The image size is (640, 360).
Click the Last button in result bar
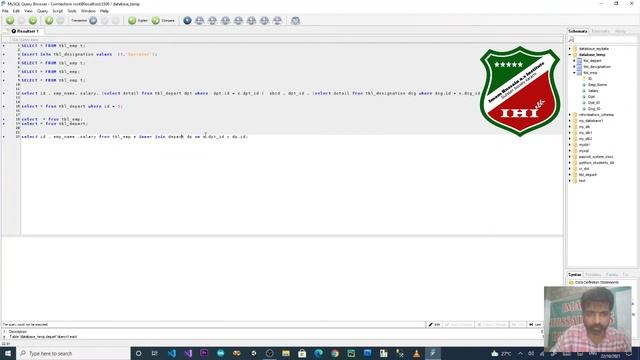pyautogui.click(x=535, y=324)
